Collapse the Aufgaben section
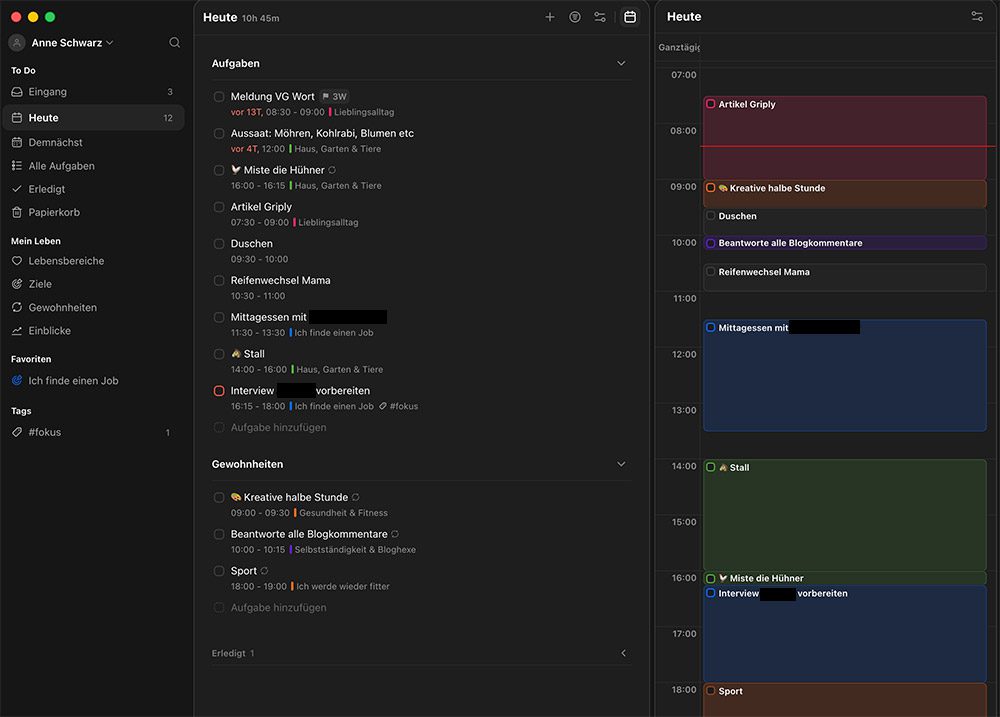 point(621,63)
